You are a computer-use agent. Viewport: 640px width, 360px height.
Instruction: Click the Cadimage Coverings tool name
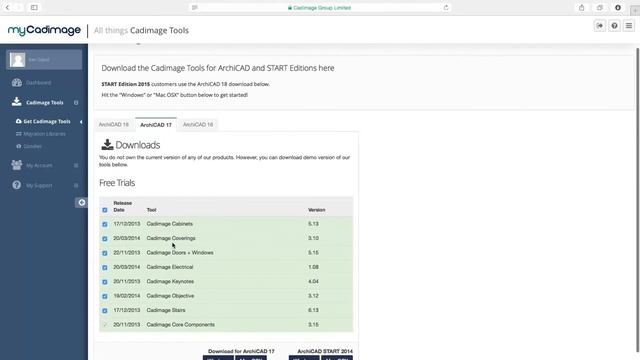coord(171,238)
